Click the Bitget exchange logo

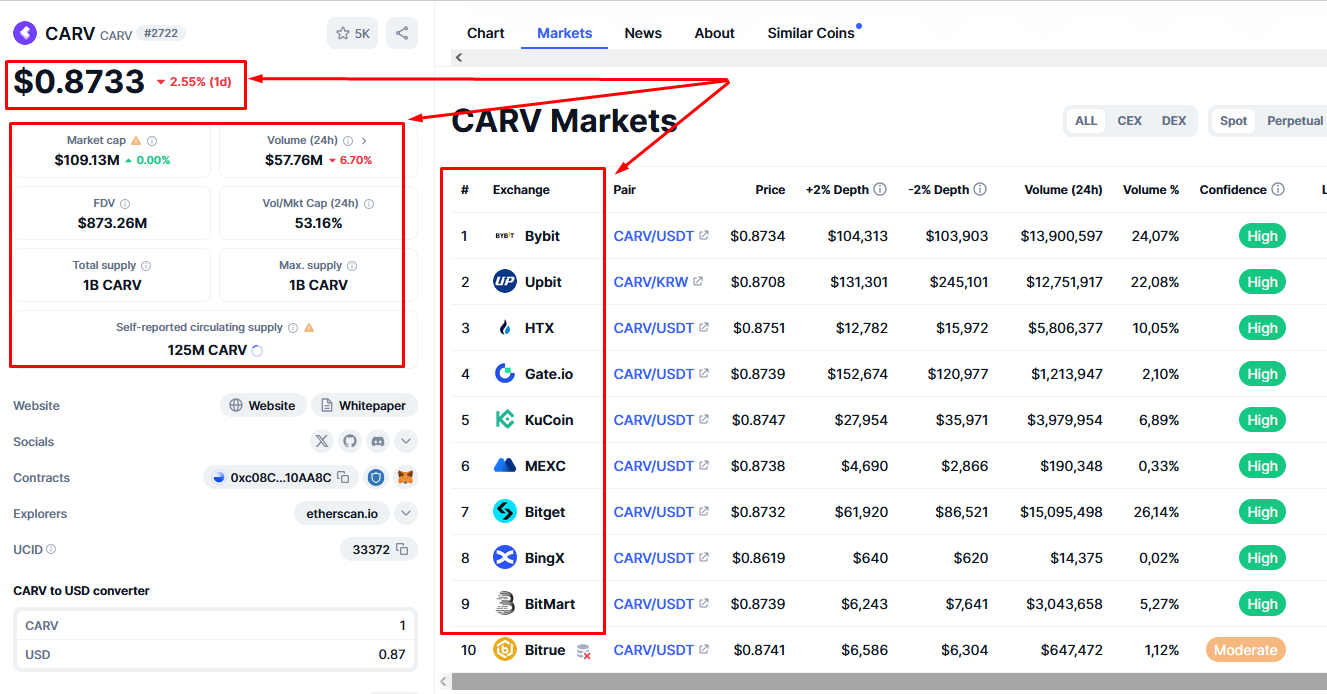[x=505, y=512]
